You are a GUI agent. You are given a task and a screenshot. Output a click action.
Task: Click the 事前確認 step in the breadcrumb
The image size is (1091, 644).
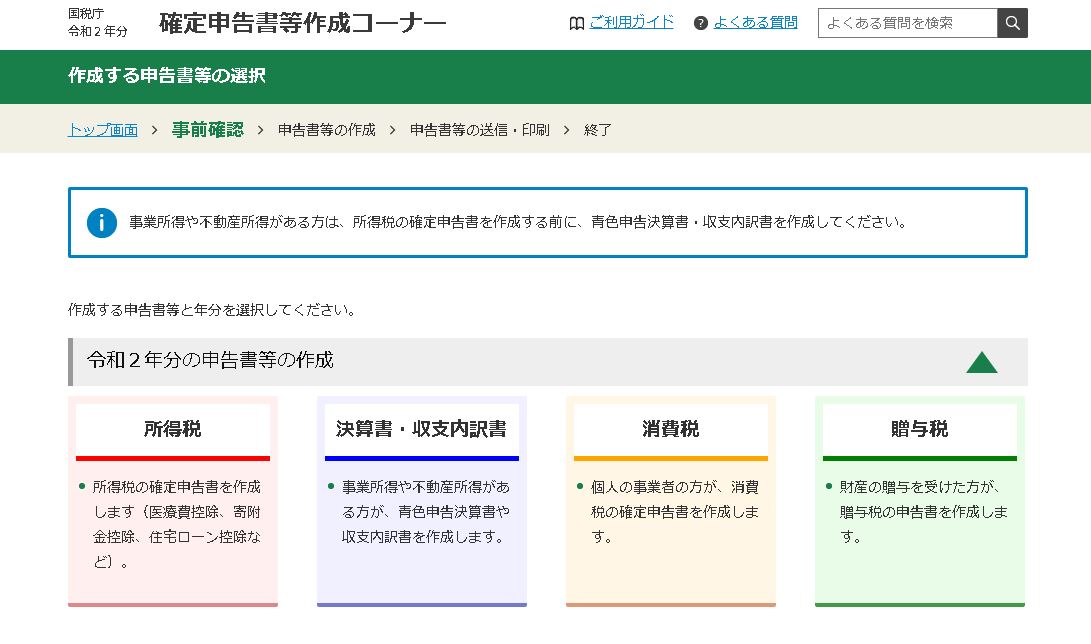(207, 130)
